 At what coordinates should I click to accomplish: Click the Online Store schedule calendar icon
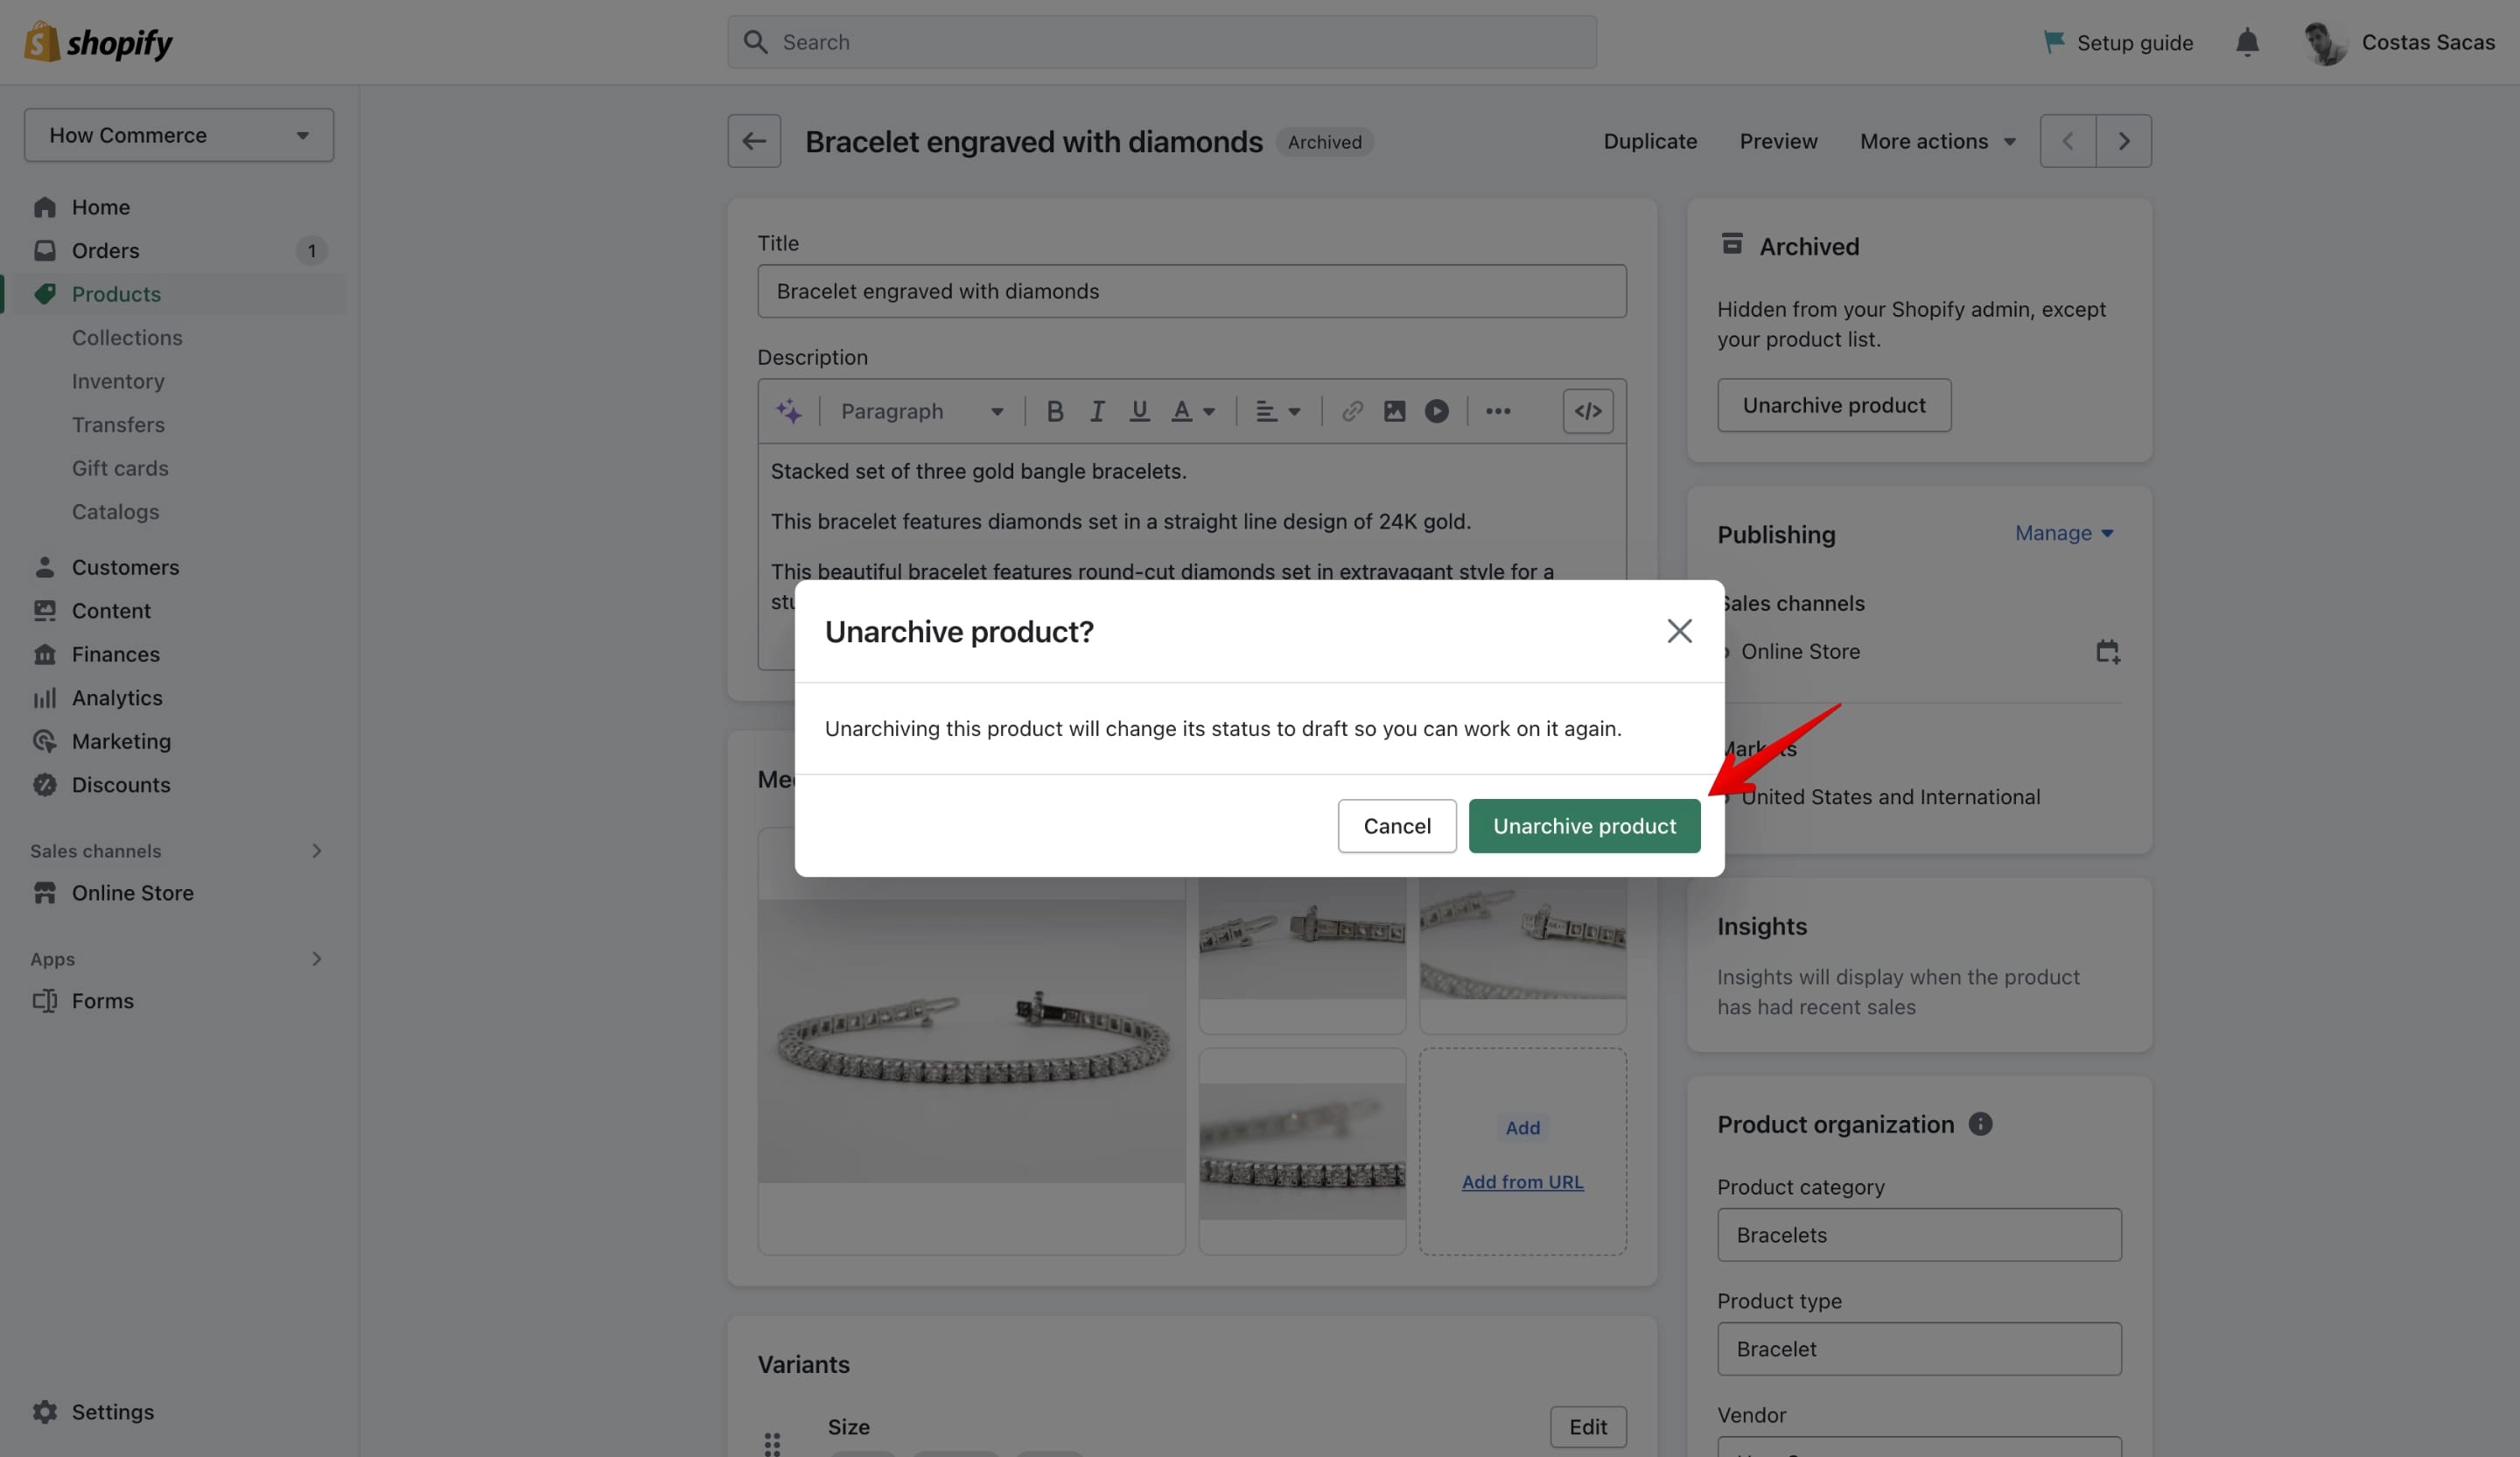[2107, 652]
